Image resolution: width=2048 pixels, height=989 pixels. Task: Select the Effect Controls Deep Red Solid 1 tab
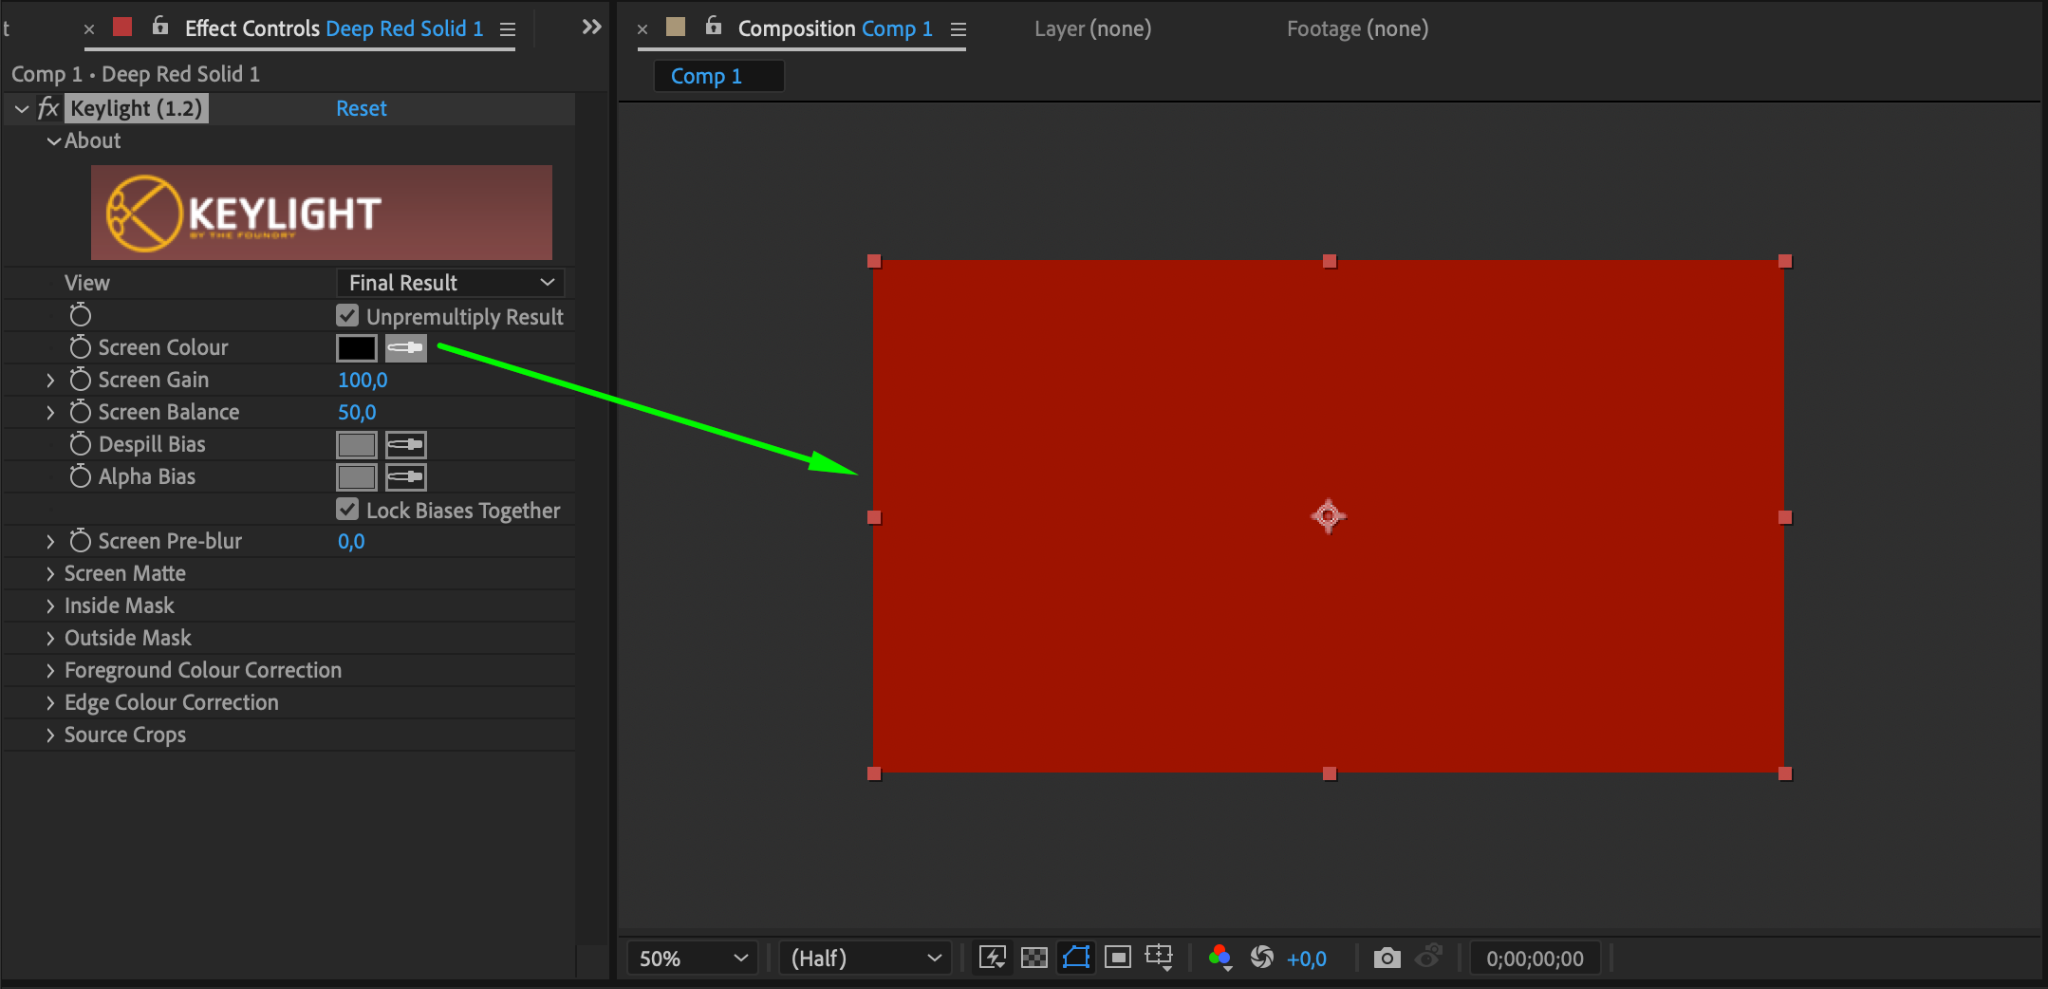tap(334, 28)
